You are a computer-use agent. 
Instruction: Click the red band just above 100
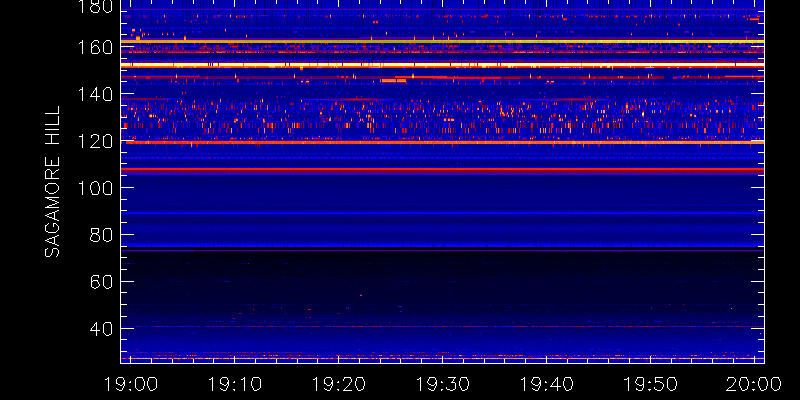(442, 170)
